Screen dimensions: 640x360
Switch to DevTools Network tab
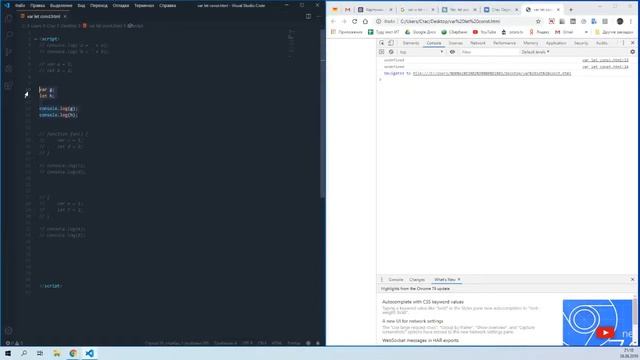tap(478, 43)
